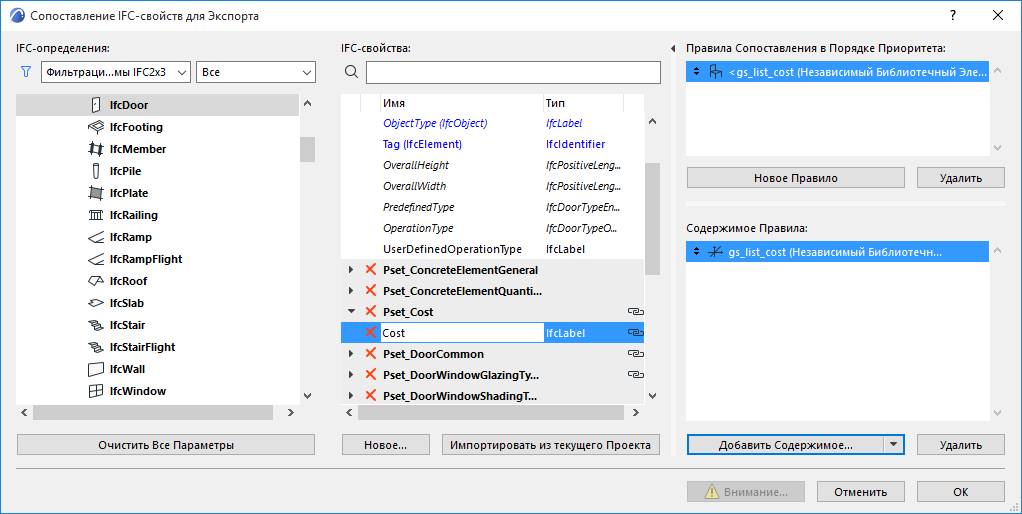Toggle red X on Pset_DoorCommon

pos(371,354)
